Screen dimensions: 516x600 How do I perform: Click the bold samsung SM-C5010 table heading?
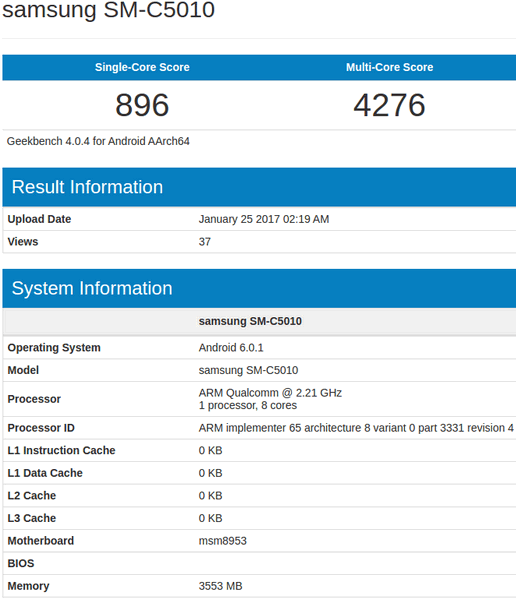coord(250,321)
